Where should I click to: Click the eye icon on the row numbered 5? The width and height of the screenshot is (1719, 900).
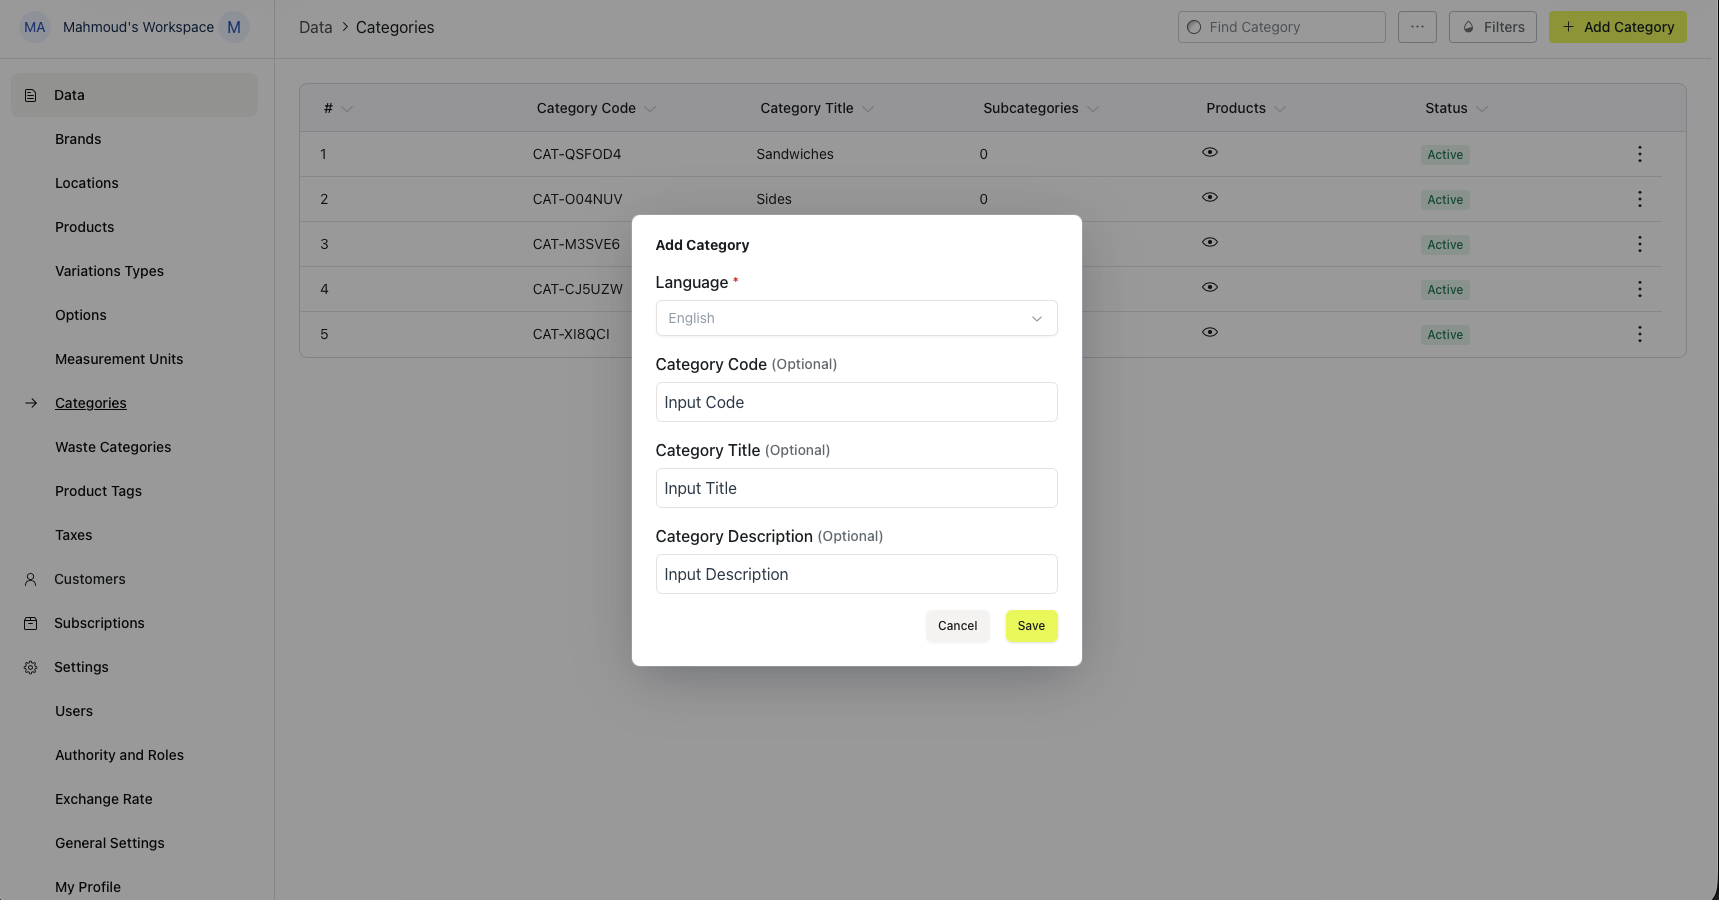1210,332
